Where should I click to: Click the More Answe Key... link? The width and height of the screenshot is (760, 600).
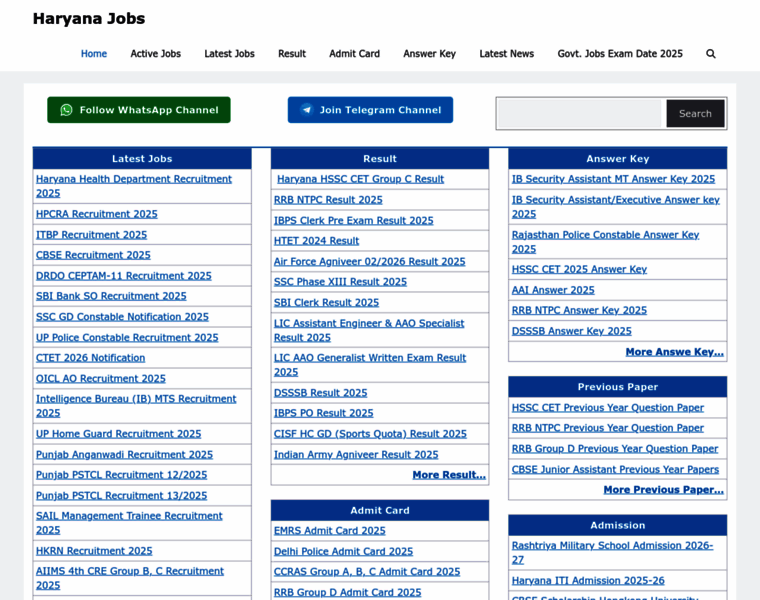(674, 352)
